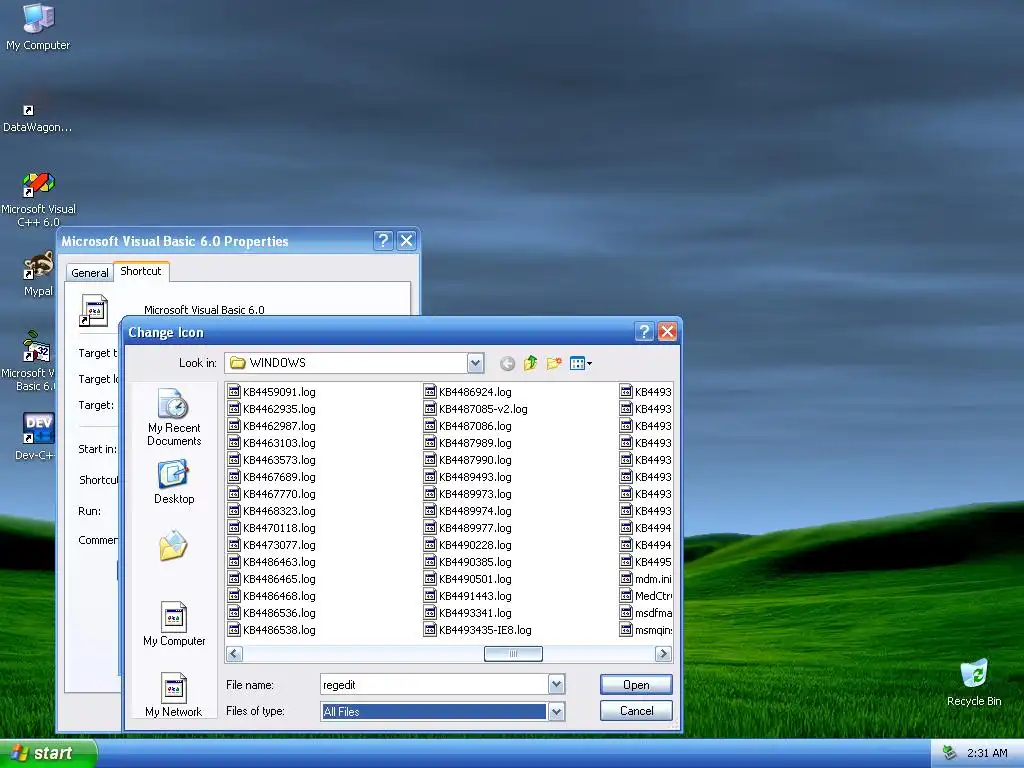Click the horizontal scrollbar thumb
The image size is (1024, 768).
[513, 653]
